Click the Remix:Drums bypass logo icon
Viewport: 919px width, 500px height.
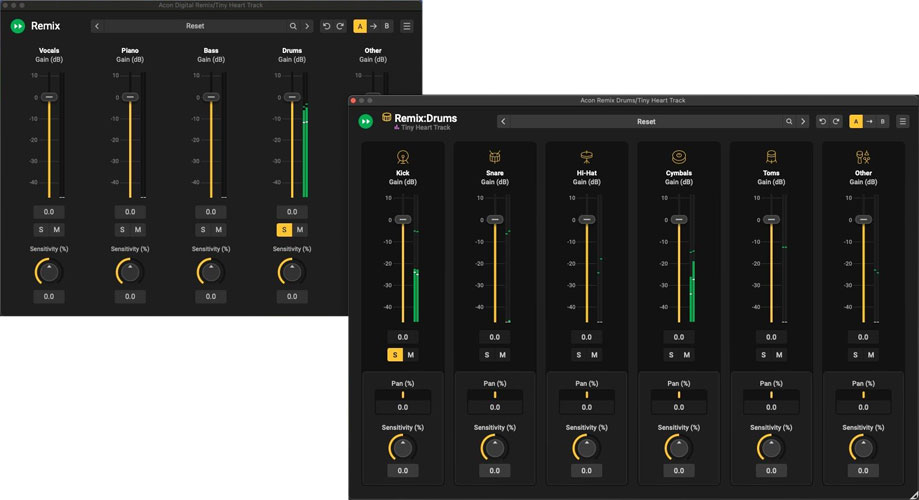(x=366, y=121)
